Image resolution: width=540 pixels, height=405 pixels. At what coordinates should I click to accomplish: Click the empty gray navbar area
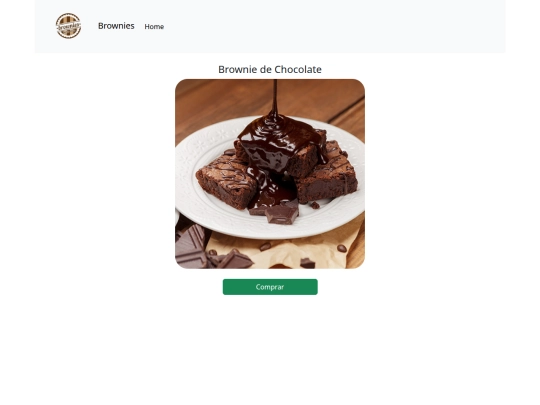327,26
